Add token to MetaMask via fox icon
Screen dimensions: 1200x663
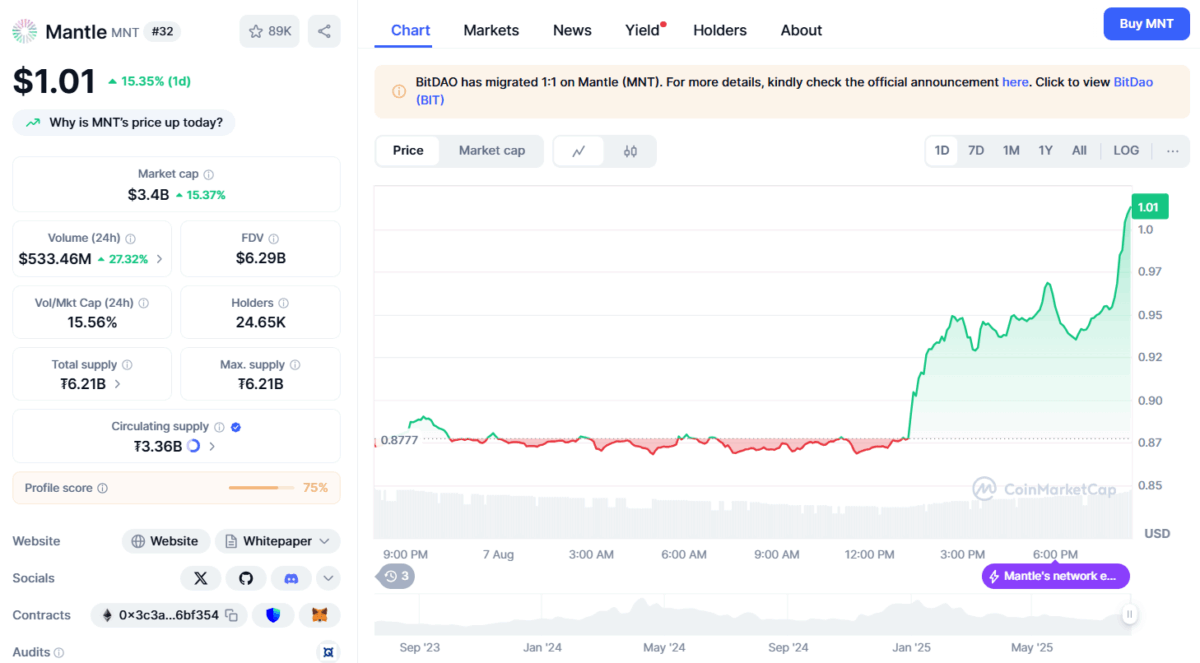point(320,615)
